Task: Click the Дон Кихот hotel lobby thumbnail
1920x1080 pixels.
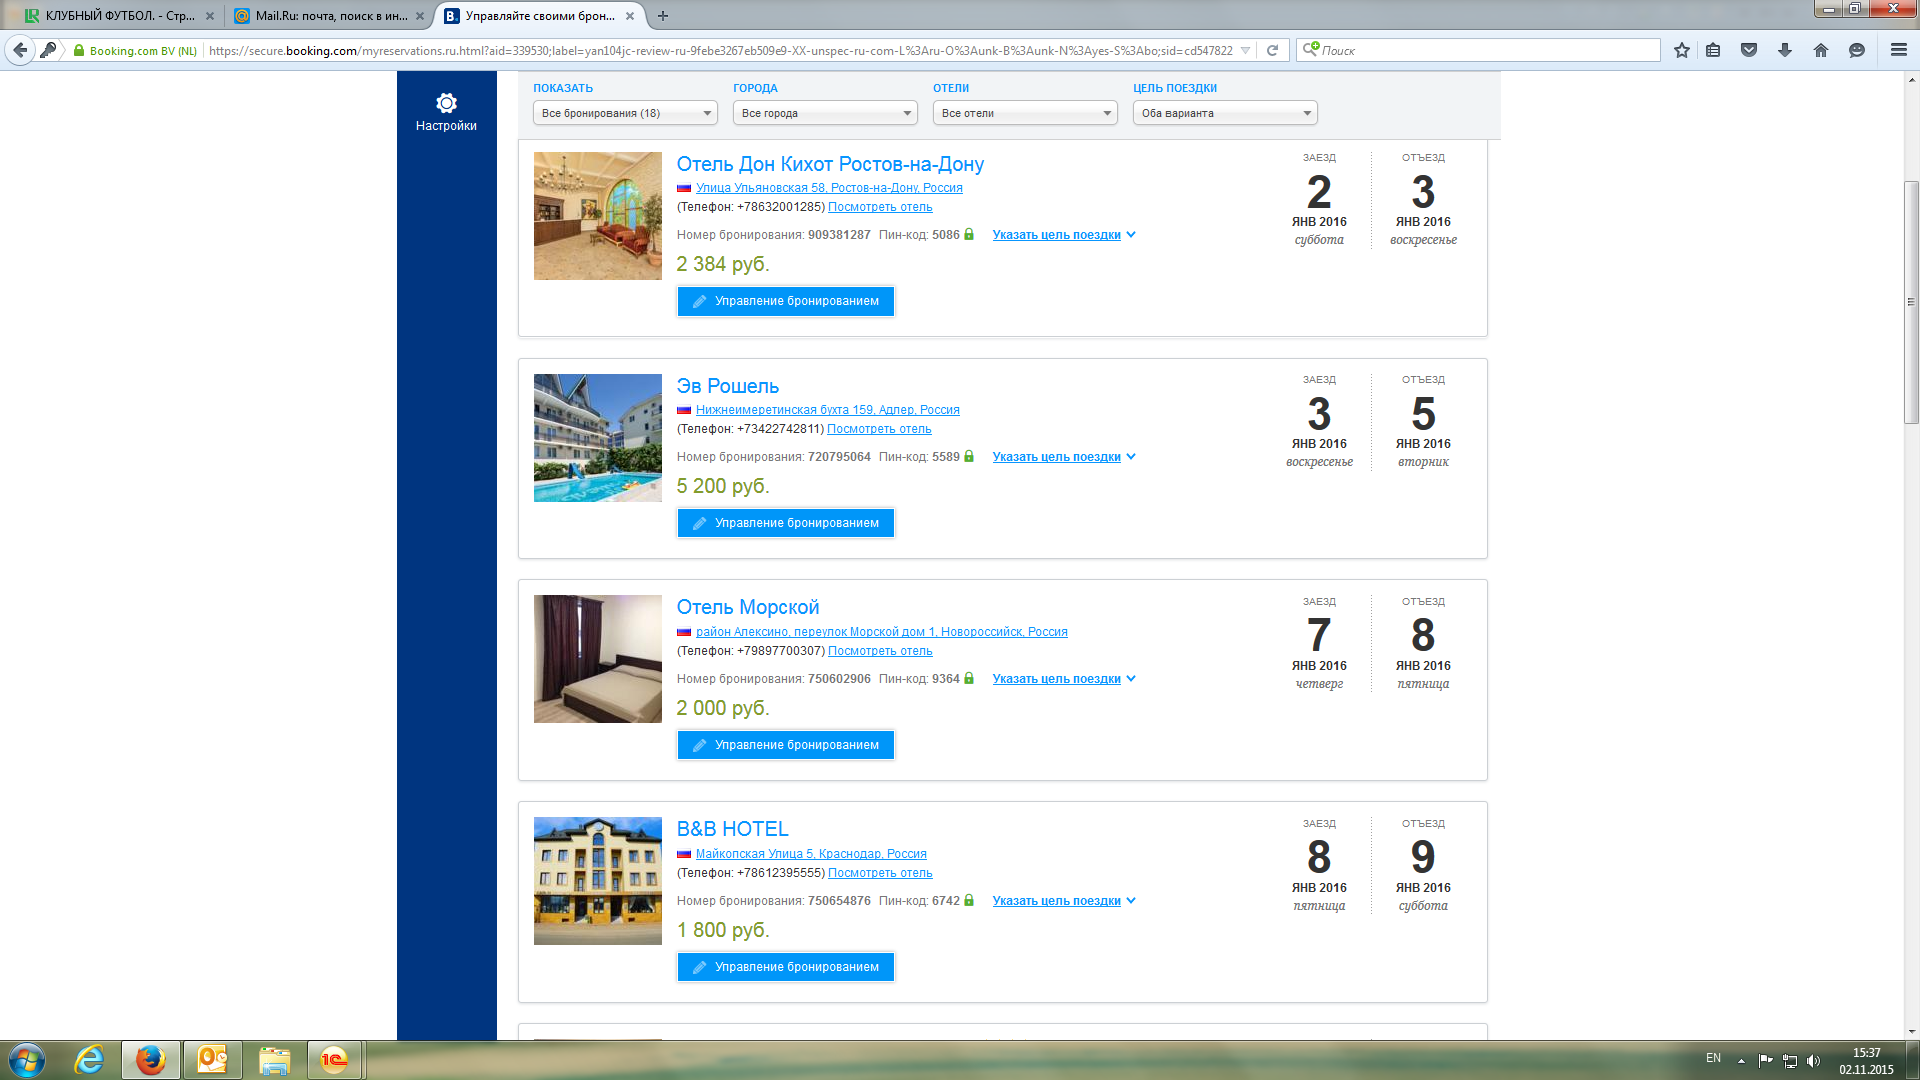Action: pyautogui.click(x=598, y=216)
